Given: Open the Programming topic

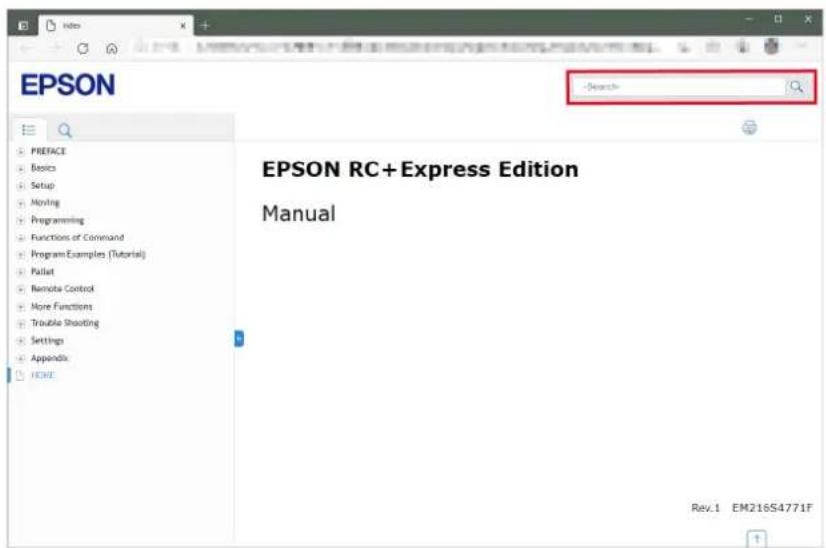Looking at the screenshot, I should (57, 220).
